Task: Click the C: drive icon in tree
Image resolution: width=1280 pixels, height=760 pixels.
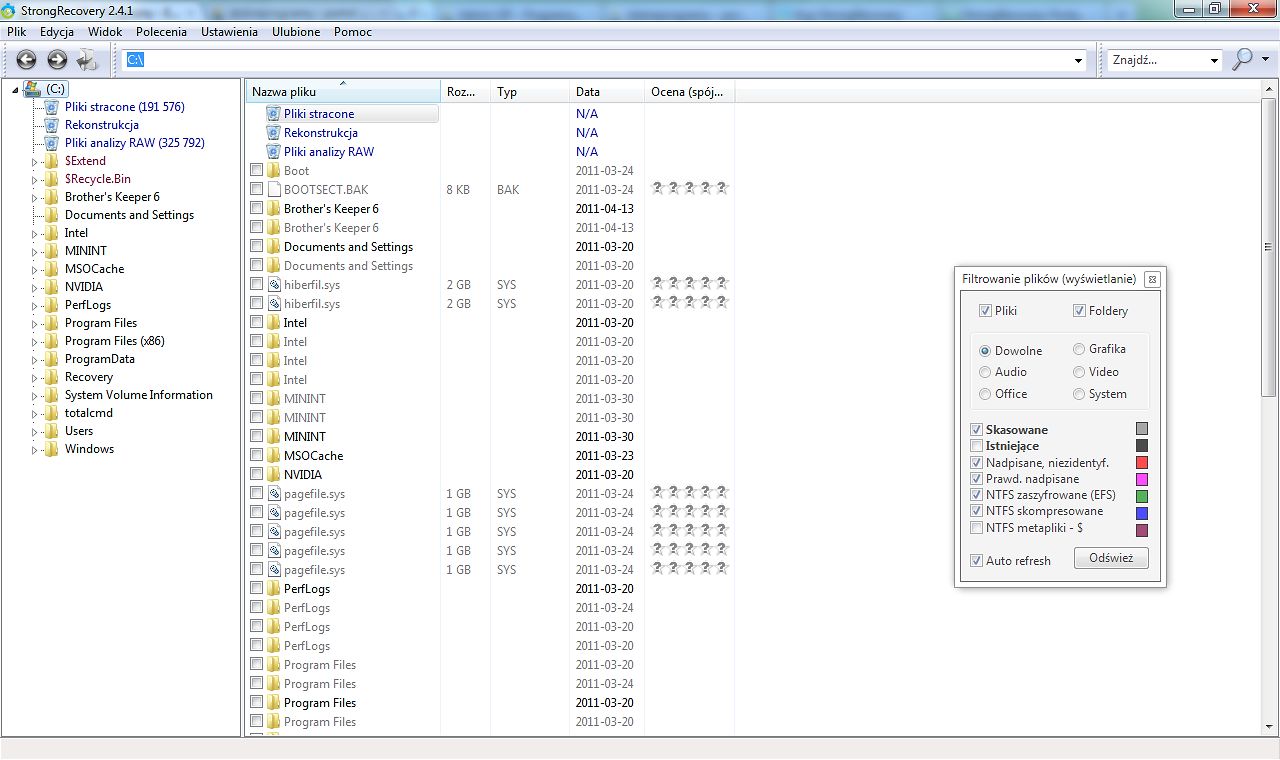Action: click(x=32, y=89)
